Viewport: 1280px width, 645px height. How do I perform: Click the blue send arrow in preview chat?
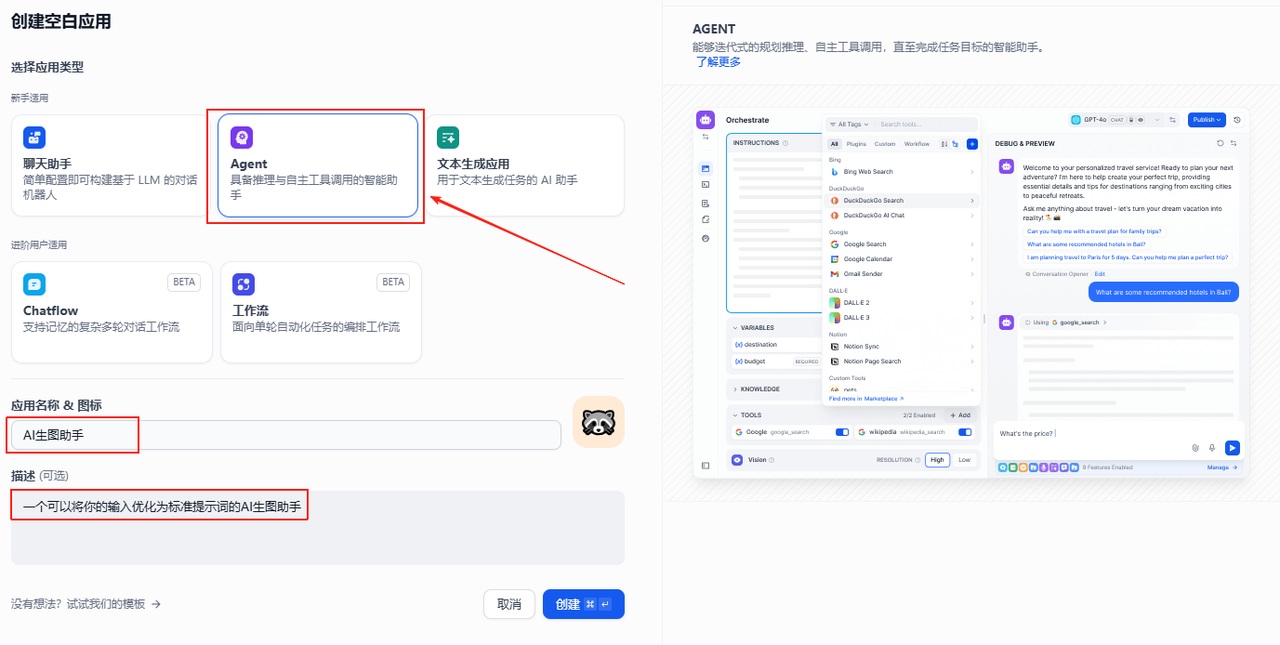click(x=1232, y=448)
